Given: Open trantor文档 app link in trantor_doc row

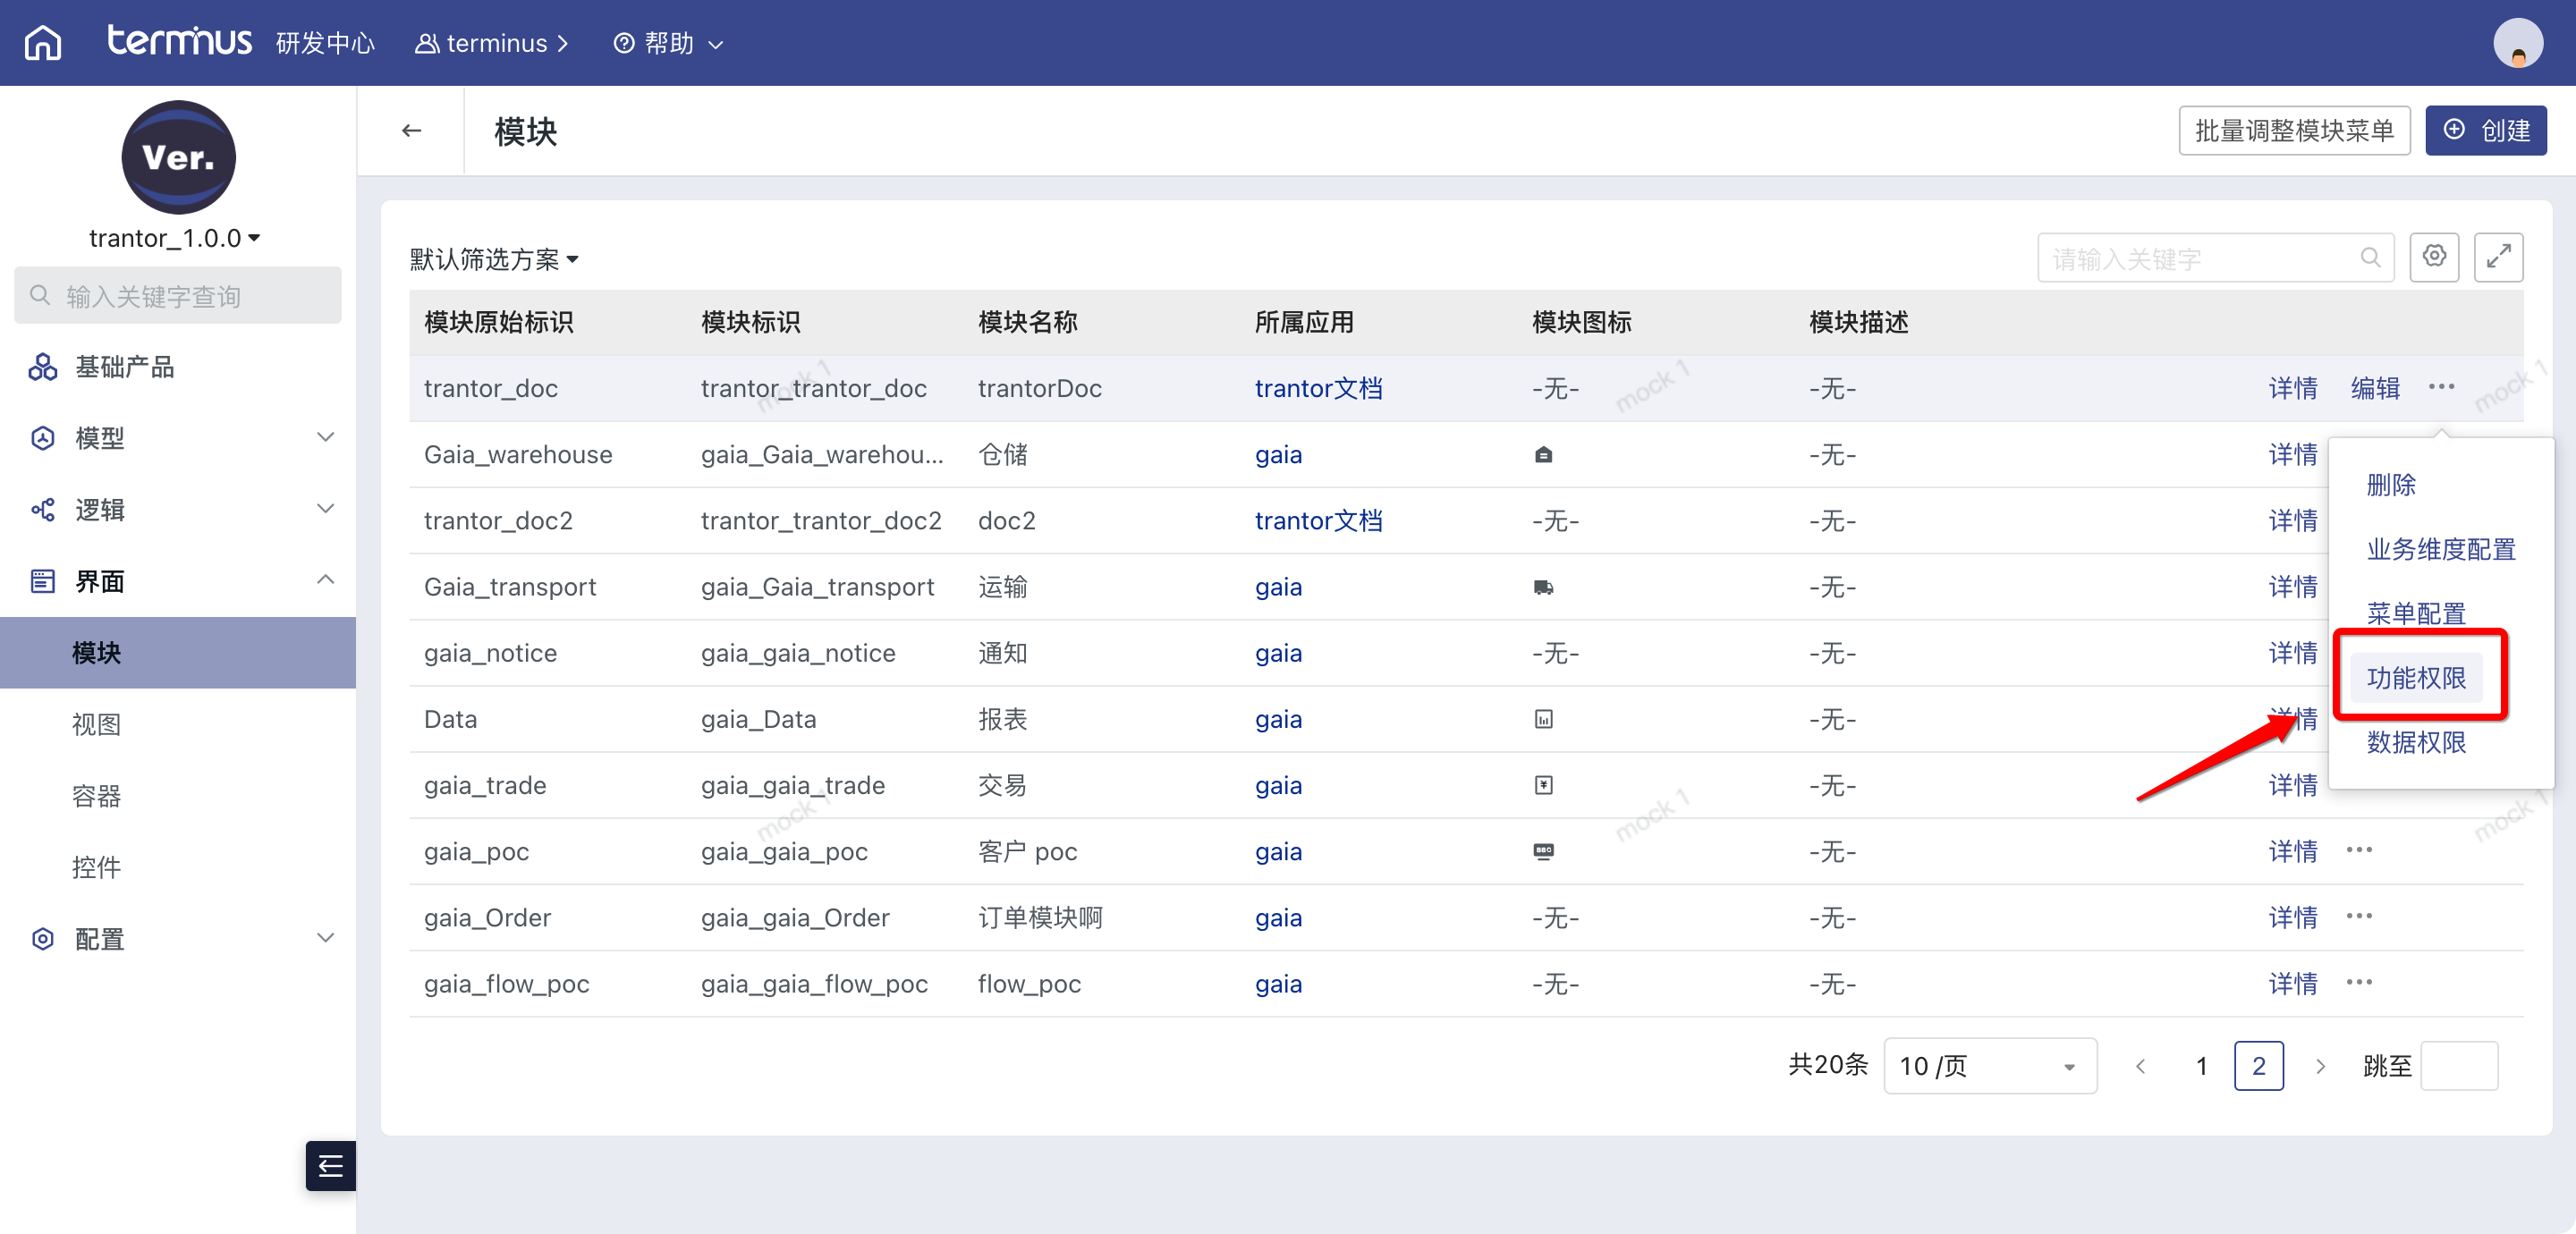Looking at the screenshot, I should pyautogui.click(x=1319, y=388).
